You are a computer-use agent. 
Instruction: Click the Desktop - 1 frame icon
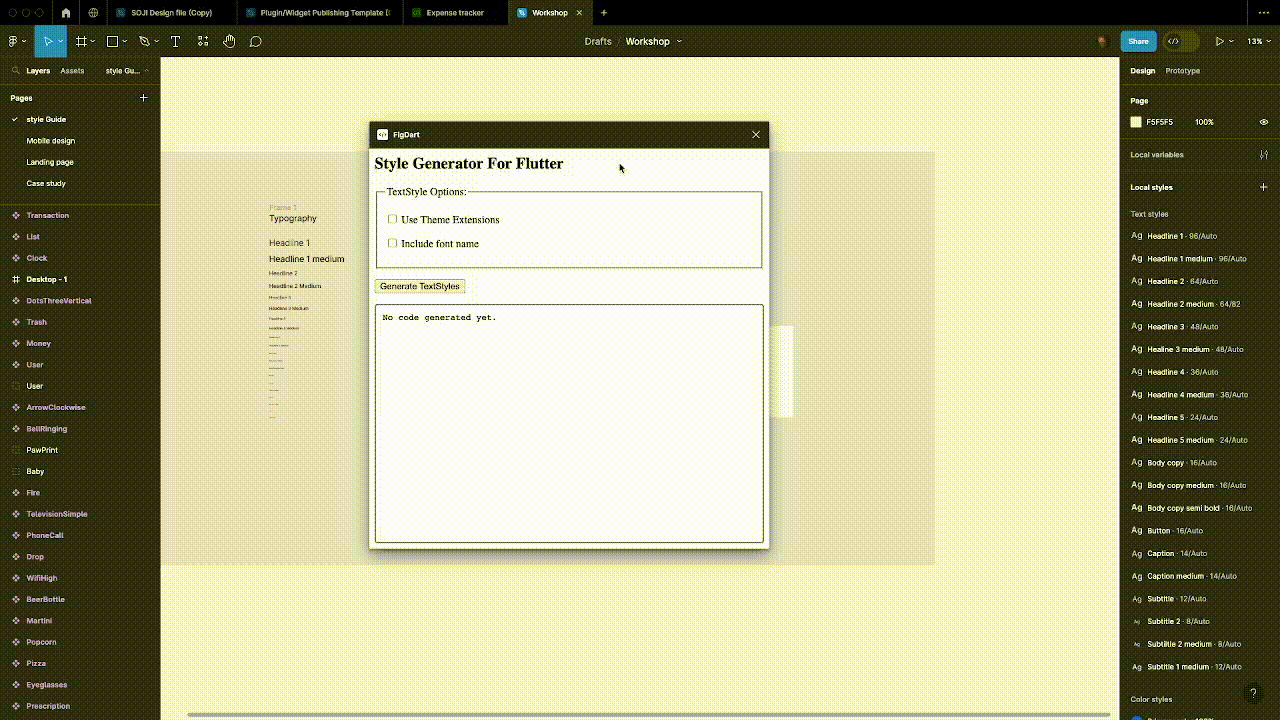click(x=16, y=279)
